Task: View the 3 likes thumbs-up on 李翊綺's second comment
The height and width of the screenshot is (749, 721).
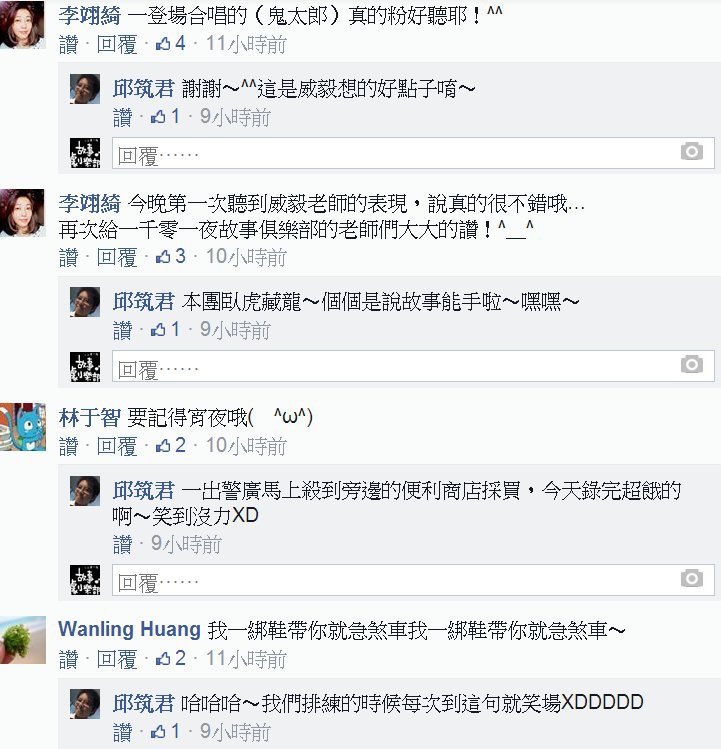Action: point(171,257)
